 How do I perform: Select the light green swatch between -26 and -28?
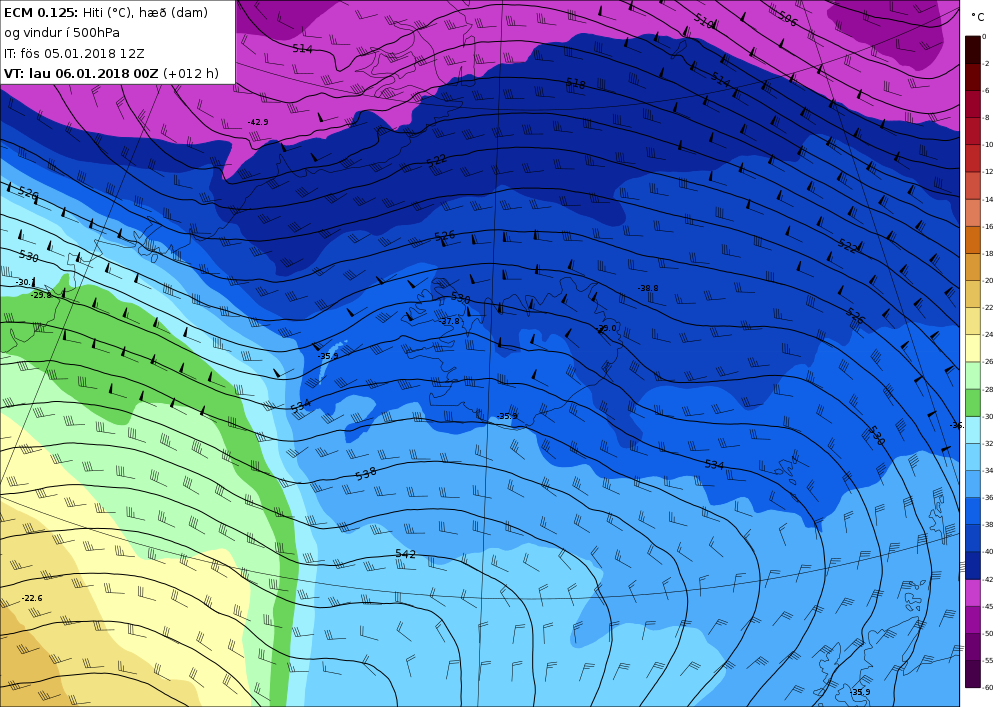tap(973, 375)
